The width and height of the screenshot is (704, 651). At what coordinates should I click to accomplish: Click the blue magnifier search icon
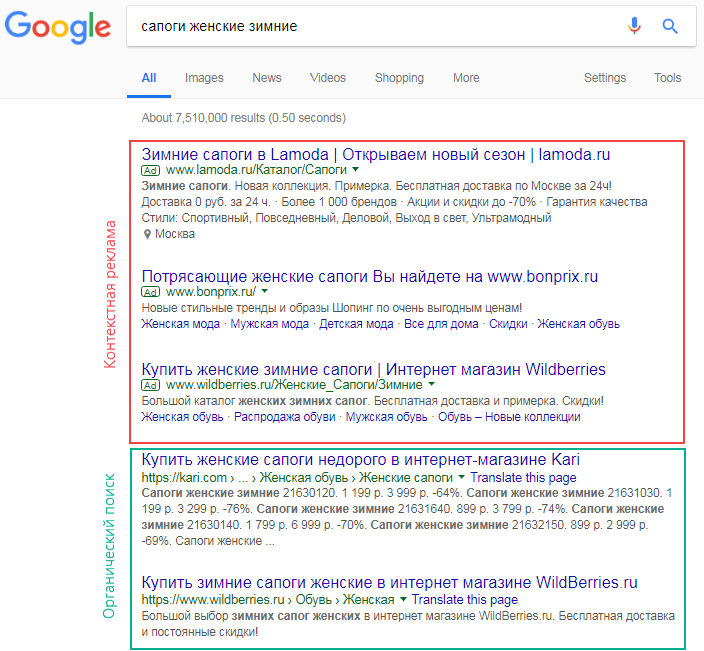tap(670, 26)
